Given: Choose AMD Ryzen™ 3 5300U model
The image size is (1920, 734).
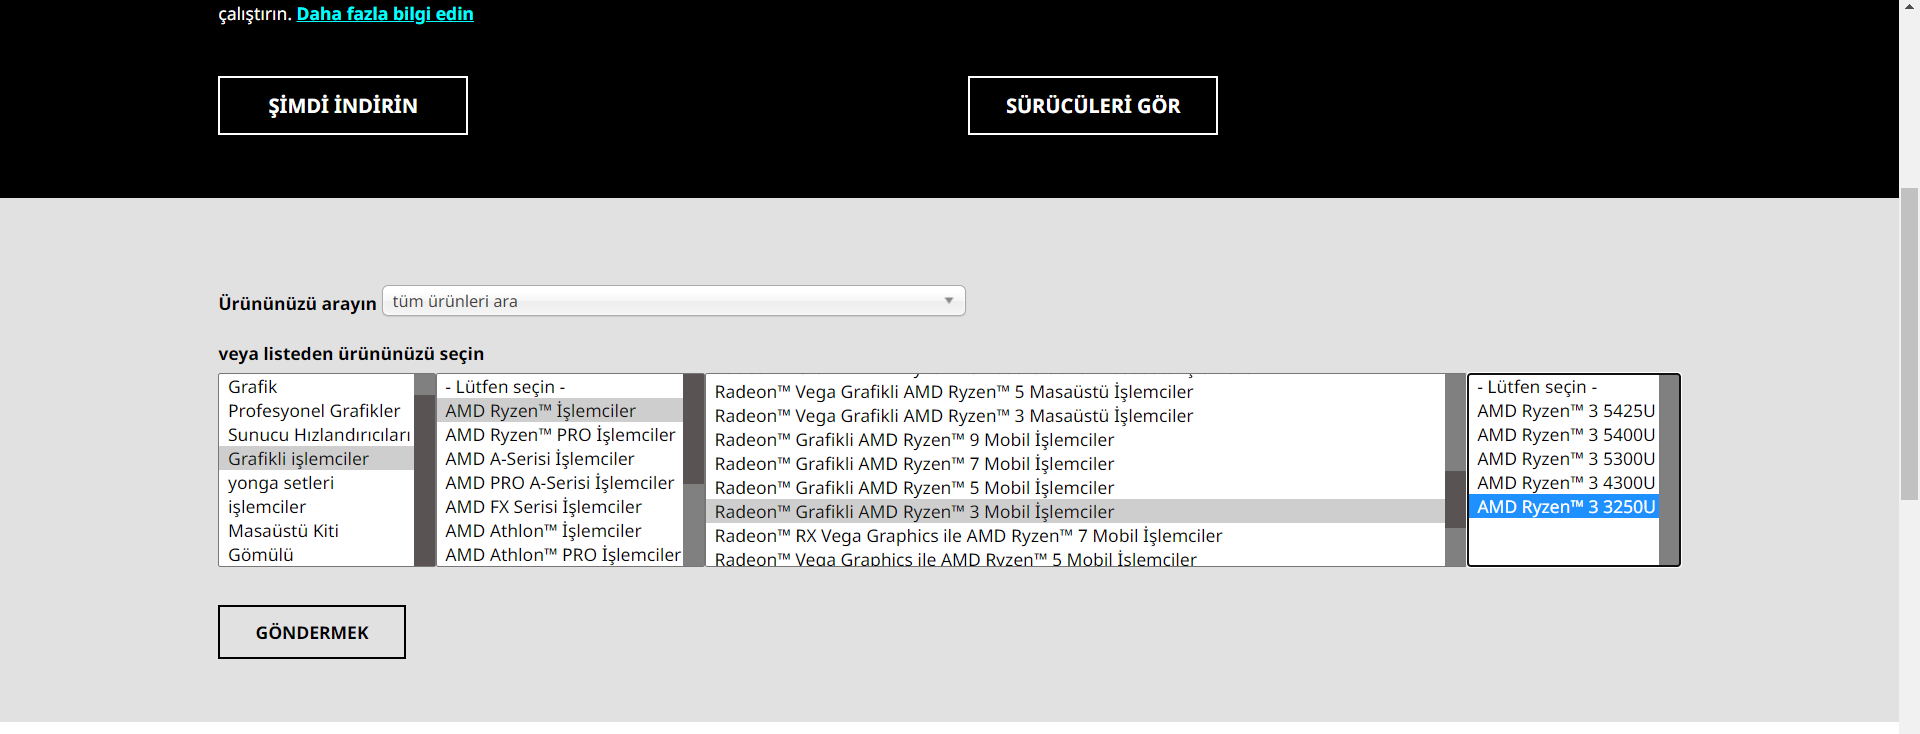Looking at the screenshot, I should pyautogui.click(x=1564, y=459).
